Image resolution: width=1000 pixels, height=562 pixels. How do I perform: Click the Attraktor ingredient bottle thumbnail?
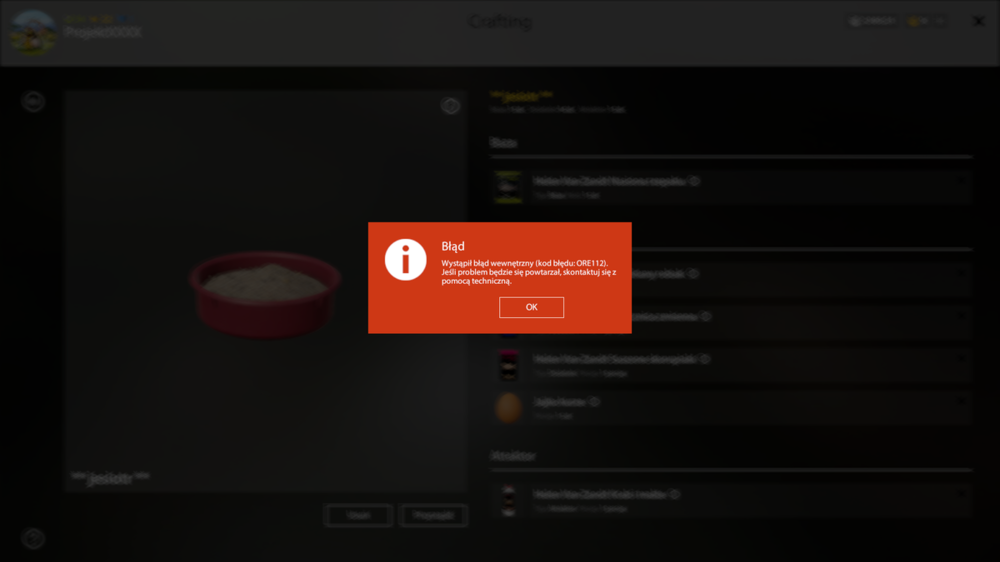pyautogui.click(x=509, y=500)
